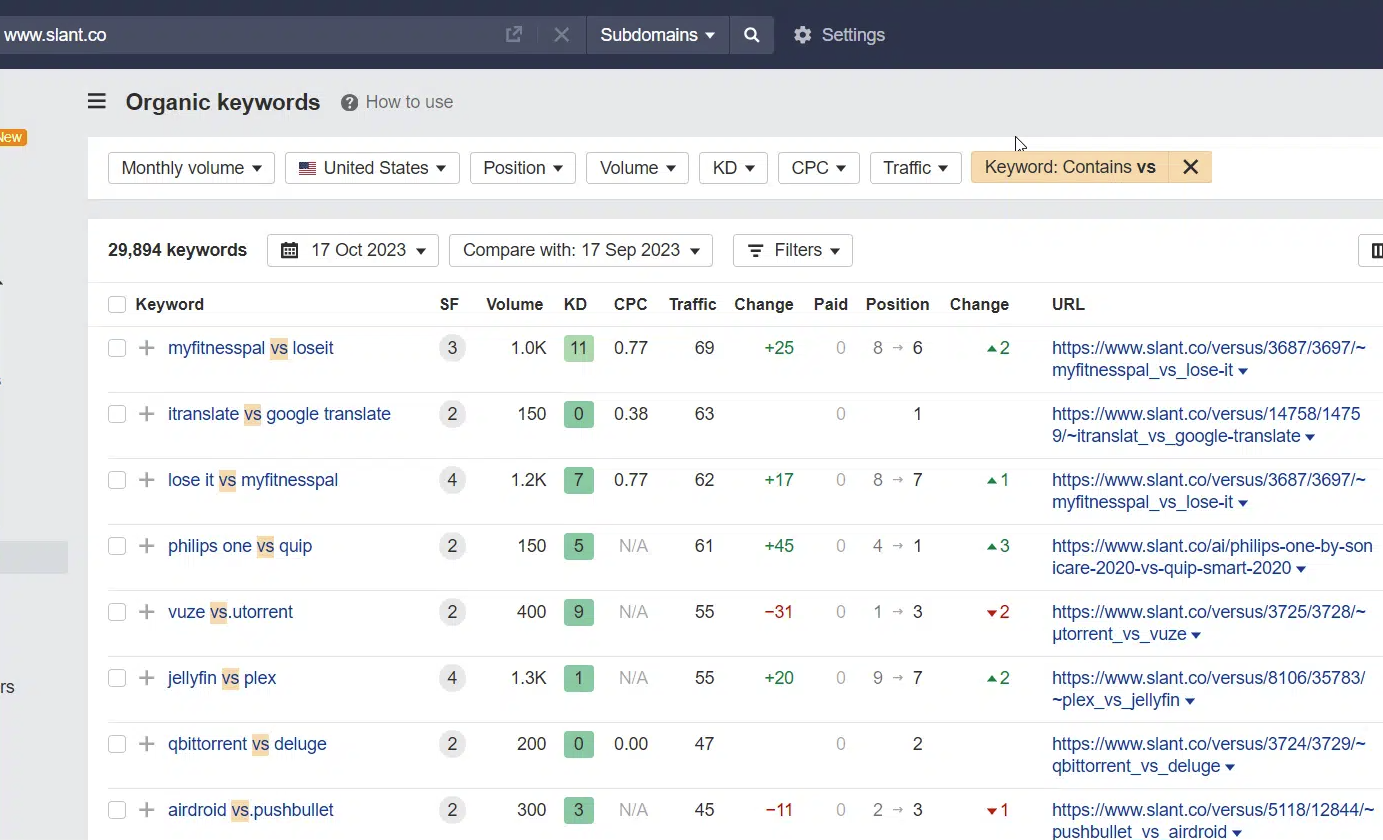Sort by Keyword column header
Screen dimensions: 1383x840
pyautogui.click(x=170, y=304)
